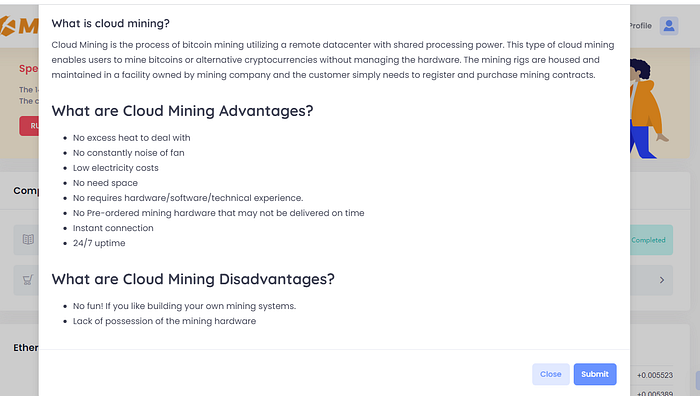Click the "Instant connection" list item

113,228
